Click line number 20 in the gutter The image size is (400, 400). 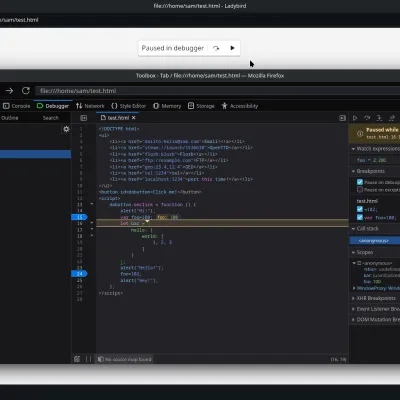coord(80,249)
